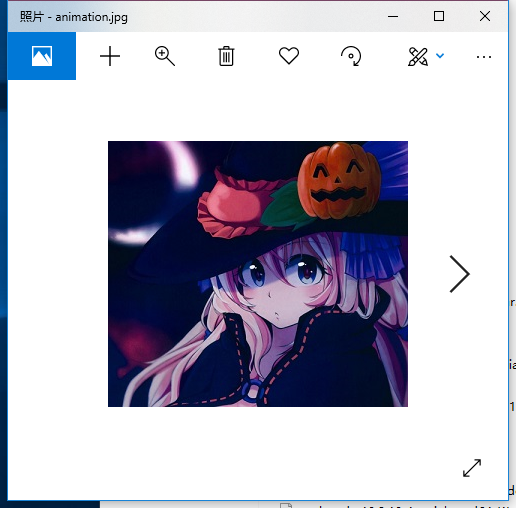The height and width of the screenshot is (508, 516).
Task: Expand the Edit & Create dropdown arrow
Action: pyautogui.click(x=440, y=56)
